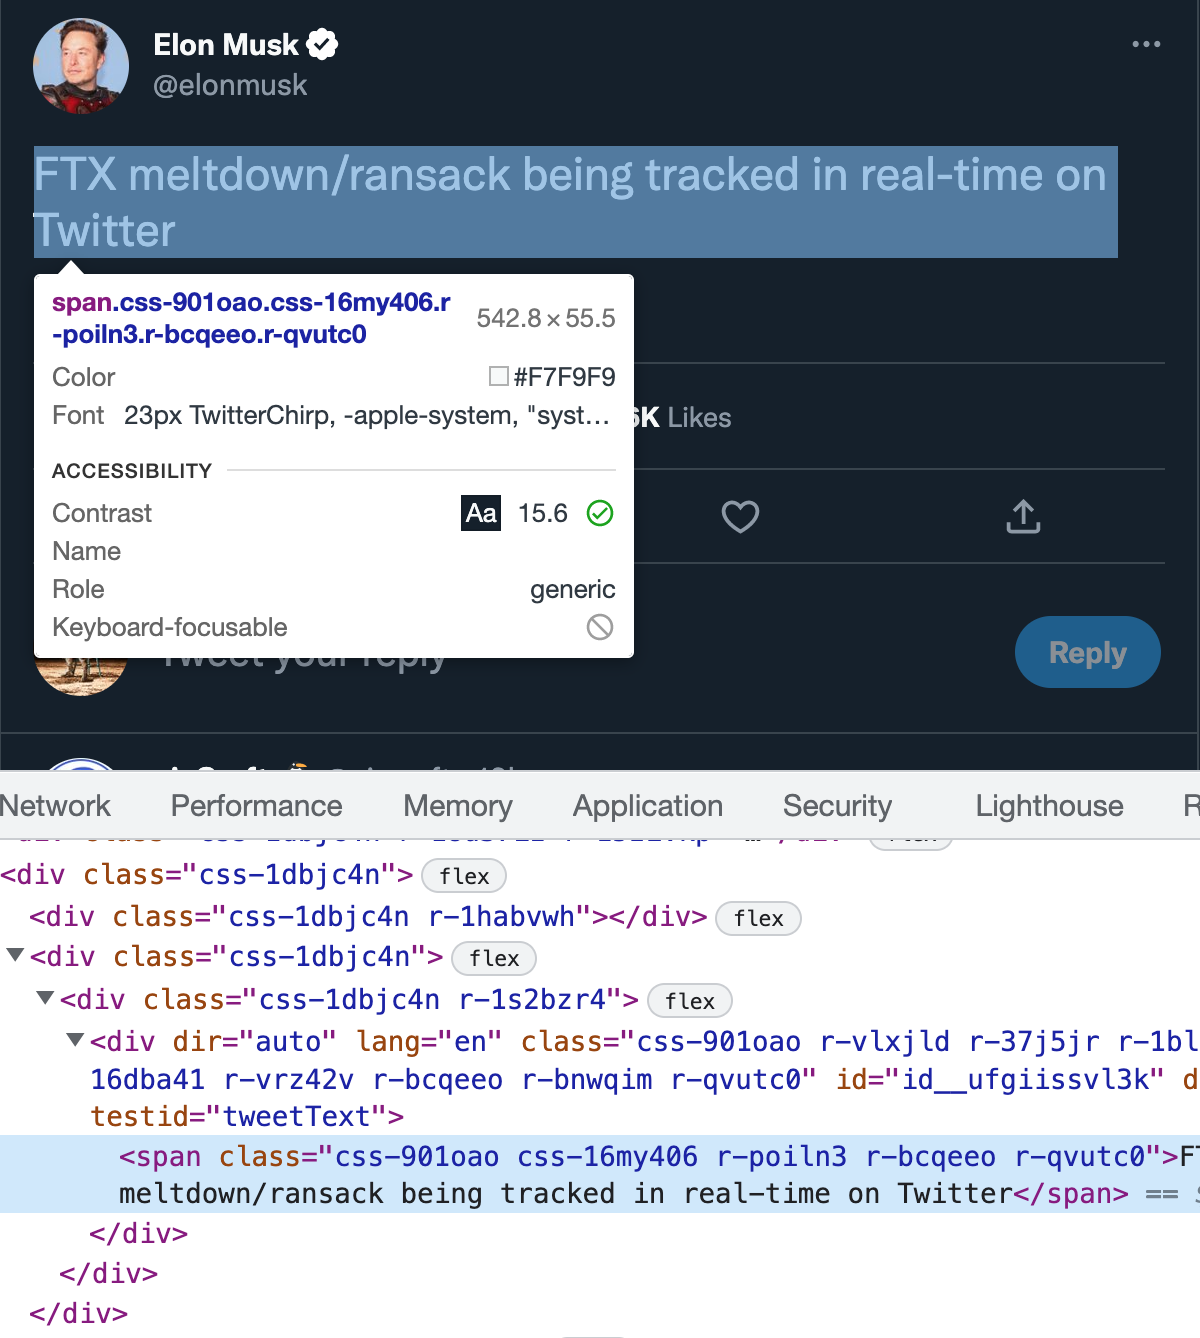1200x1338 pixels.
Task: Click the #F7F9F9 color swatch
Action: pyautogui.click(x=499, y=376)
